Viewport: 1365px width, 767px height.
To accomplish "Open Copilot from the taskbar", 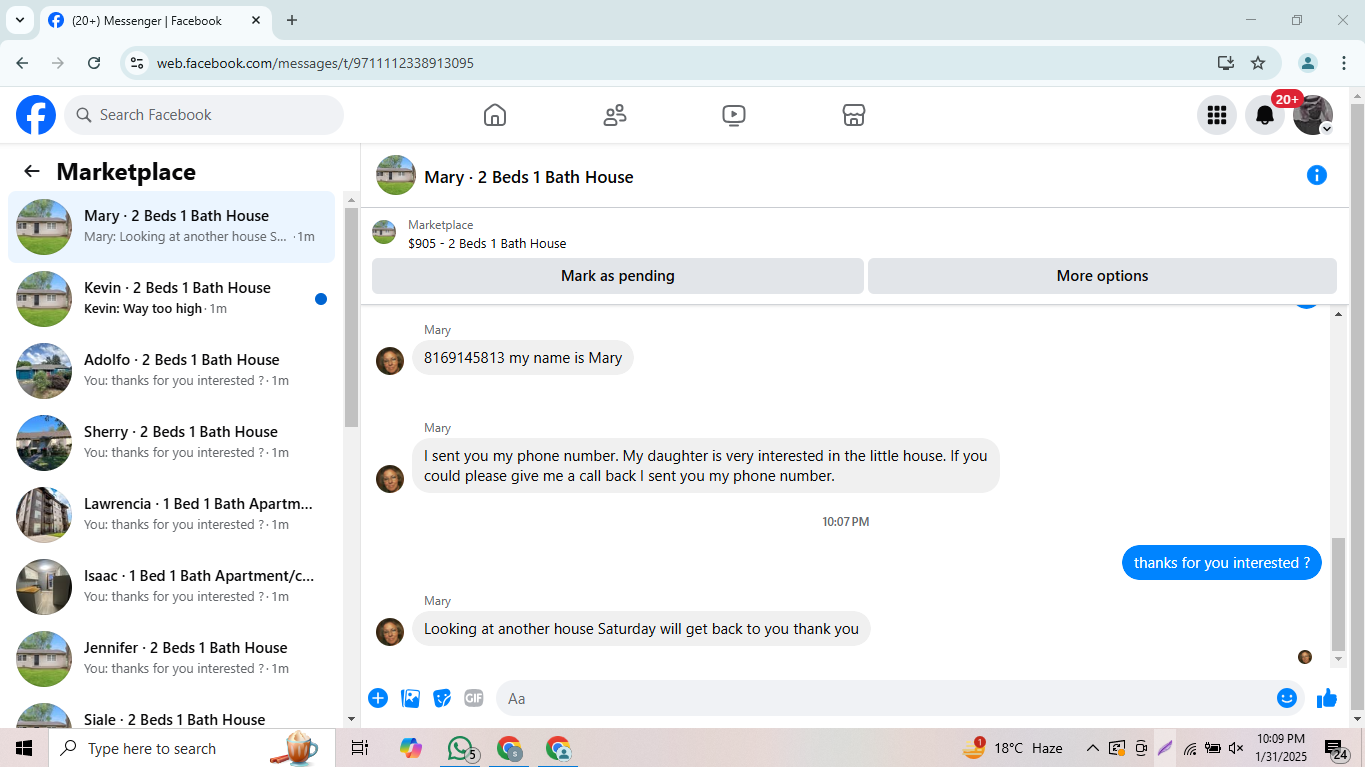I will [410, 748].
